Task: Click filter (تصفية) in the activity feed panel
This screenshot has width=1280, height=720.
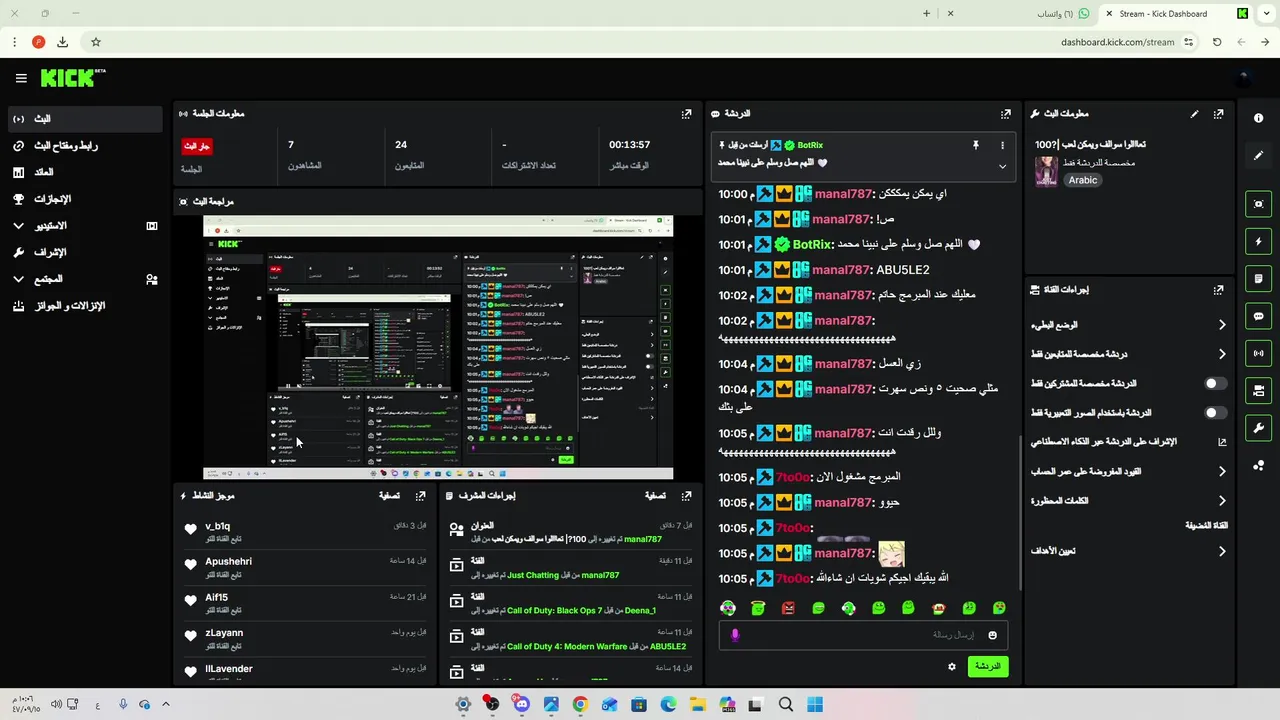Action: (x=389, y=496)
